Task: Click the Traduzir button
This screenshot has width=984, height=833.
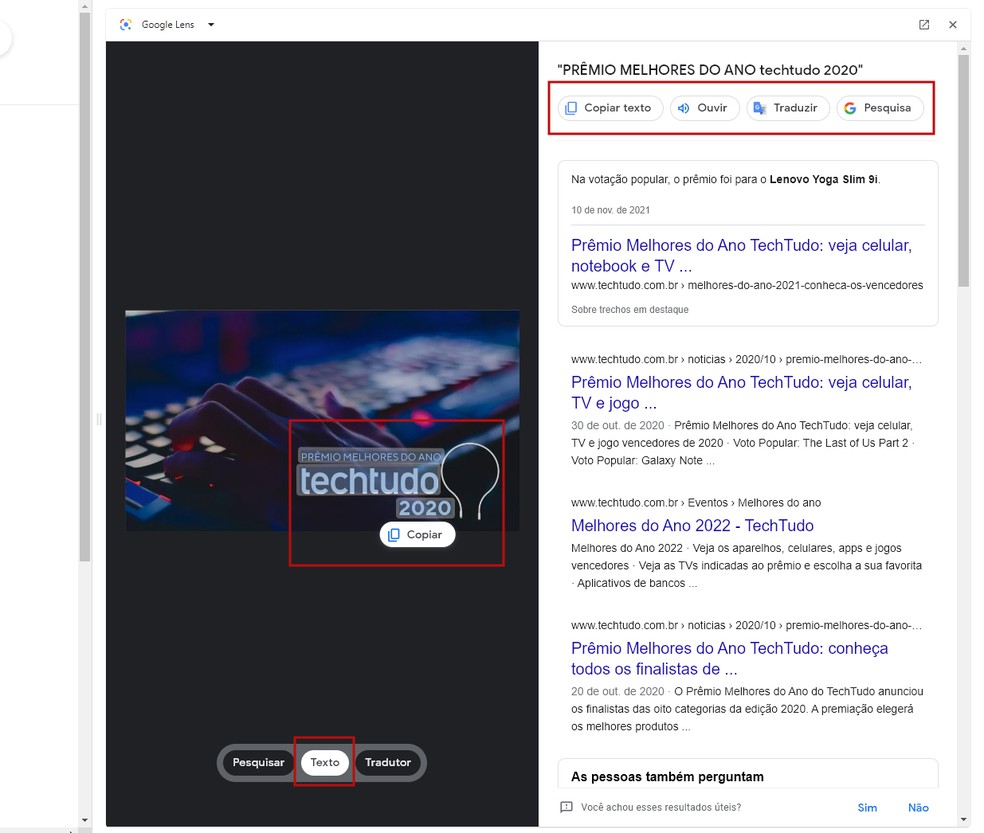Action: (787, 108)
